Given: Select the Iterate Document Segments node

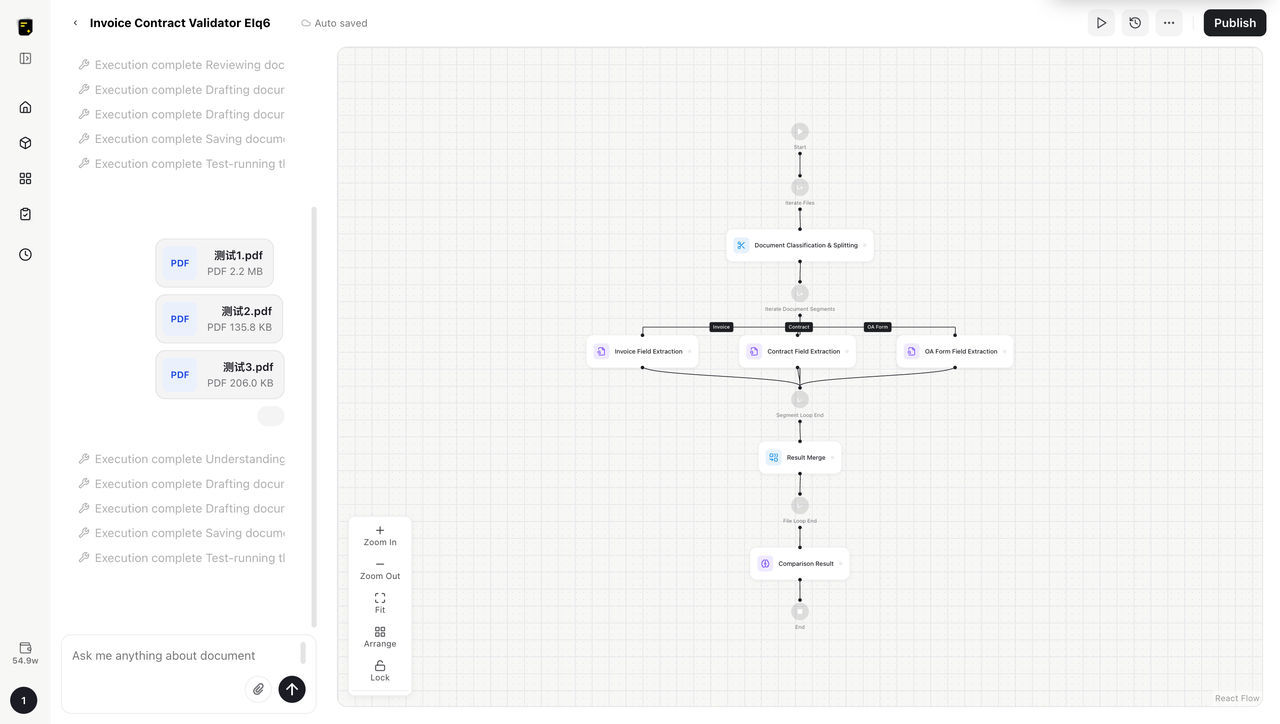Looking at the screenshot, I should tap(800, 293).
